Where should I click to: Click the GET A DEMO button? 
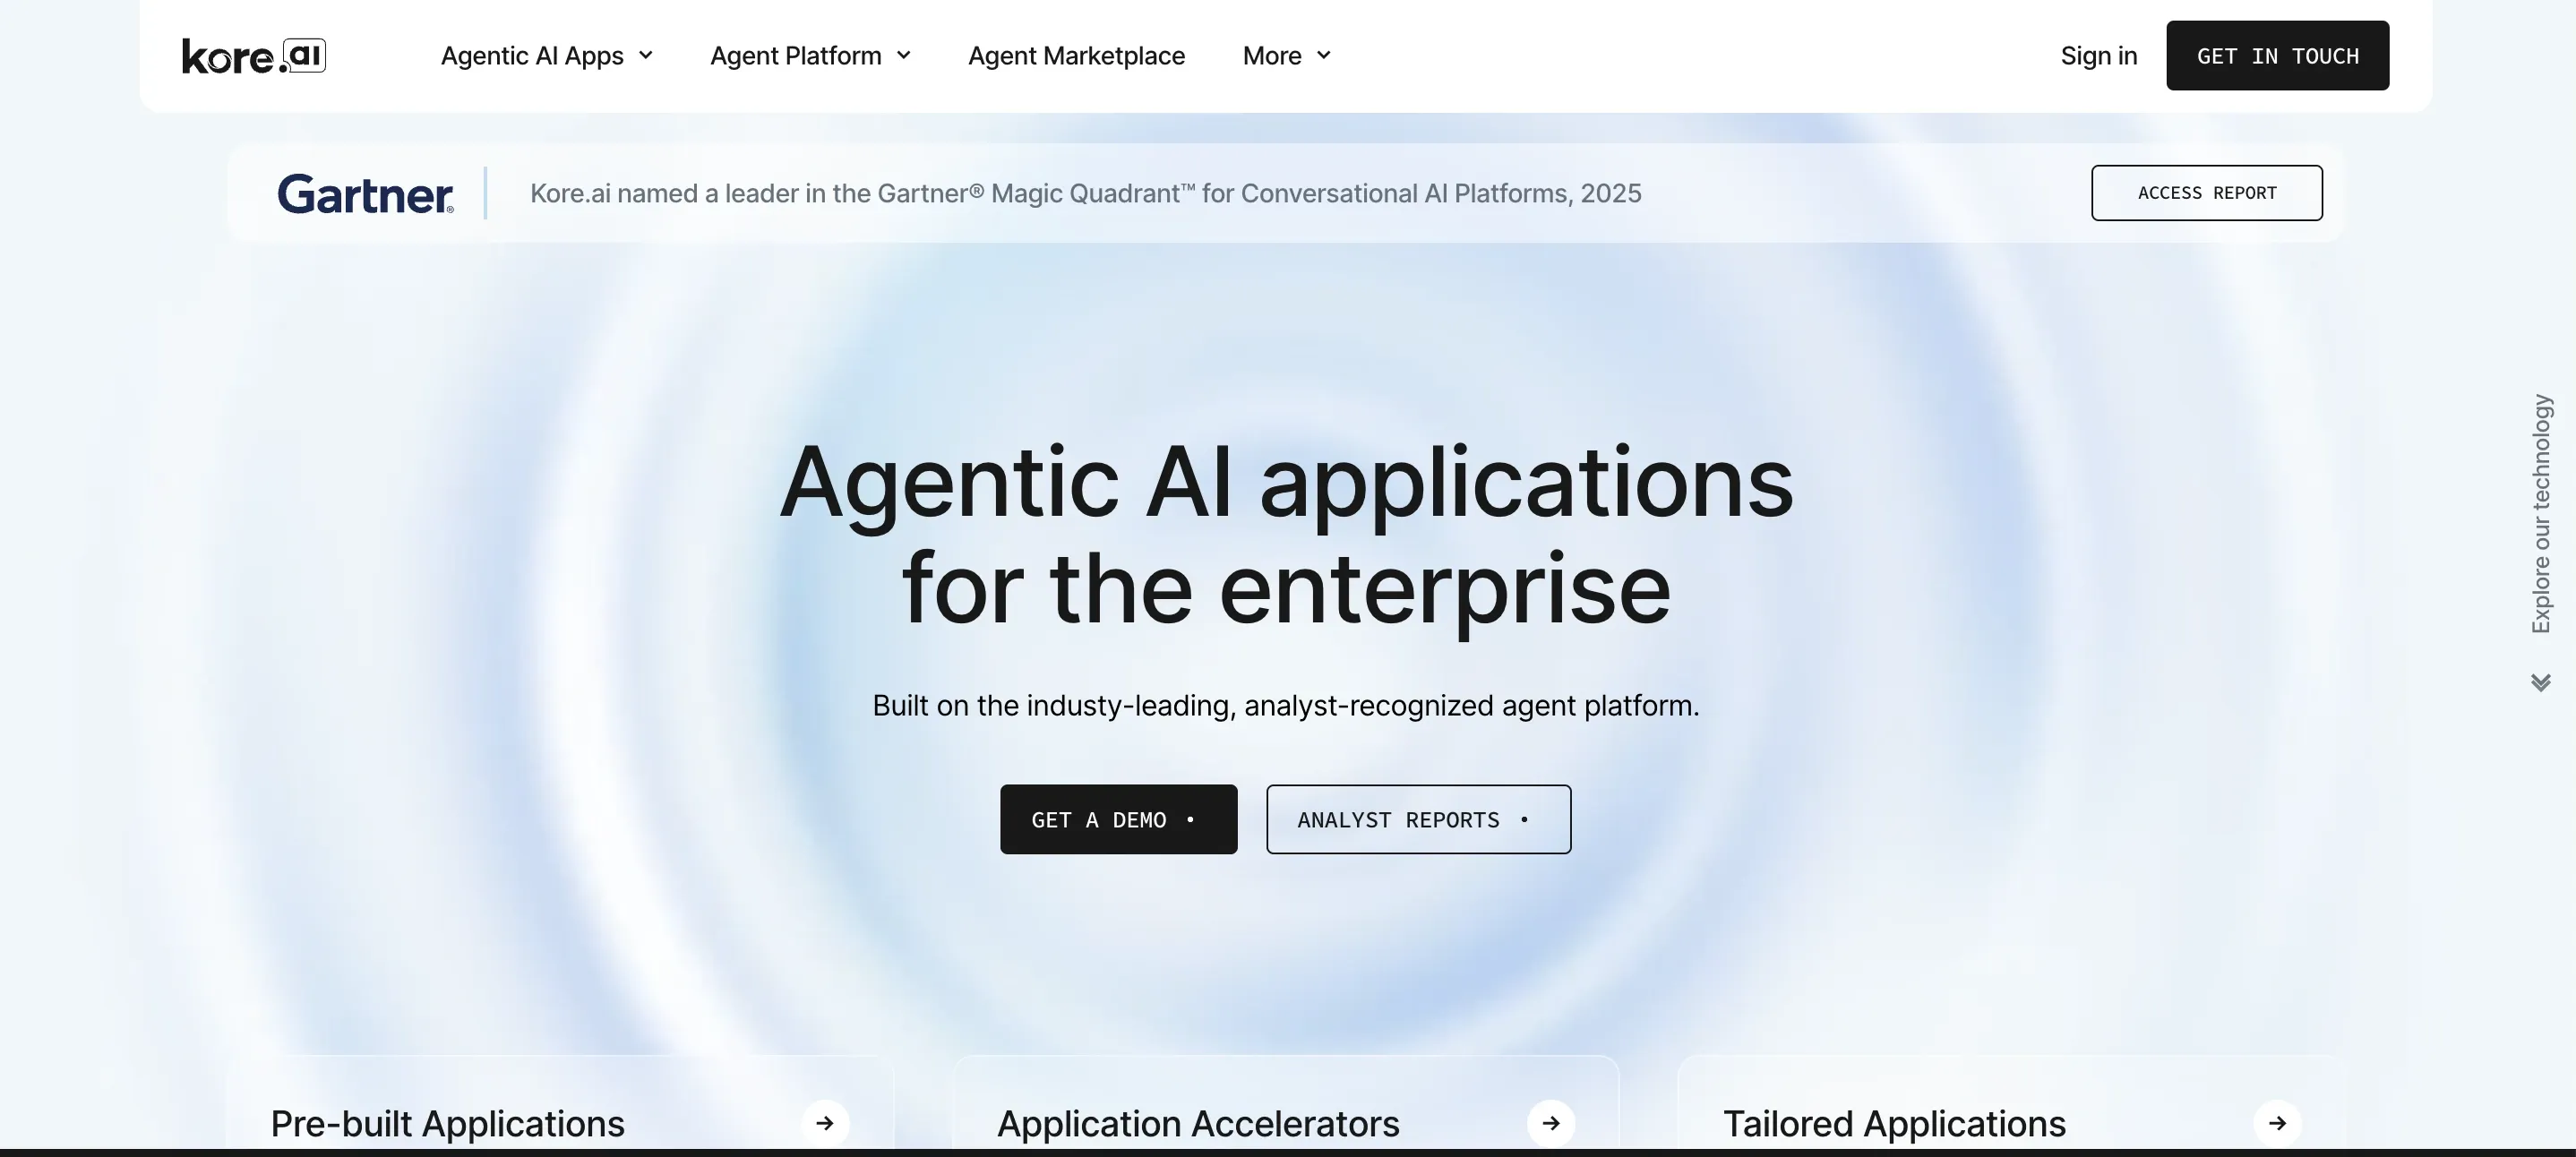[x=1118, y=819]
